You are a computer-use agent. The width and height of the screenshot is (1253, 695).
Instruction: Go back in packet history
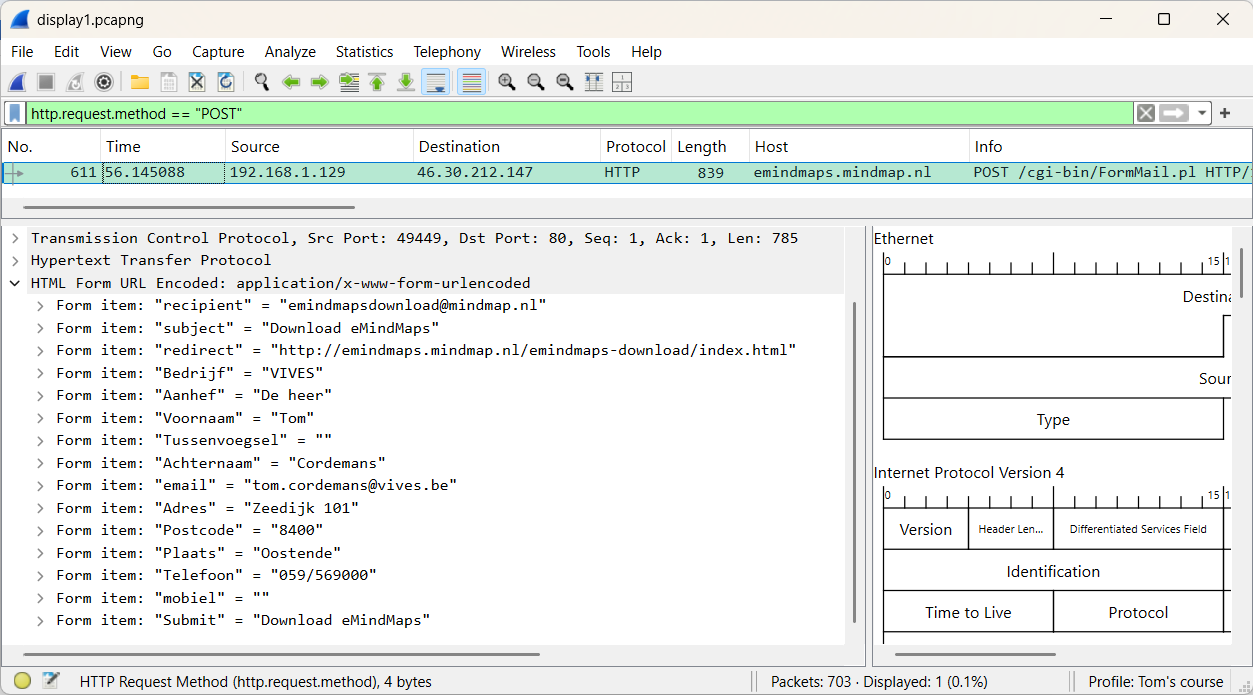(291, 82)
